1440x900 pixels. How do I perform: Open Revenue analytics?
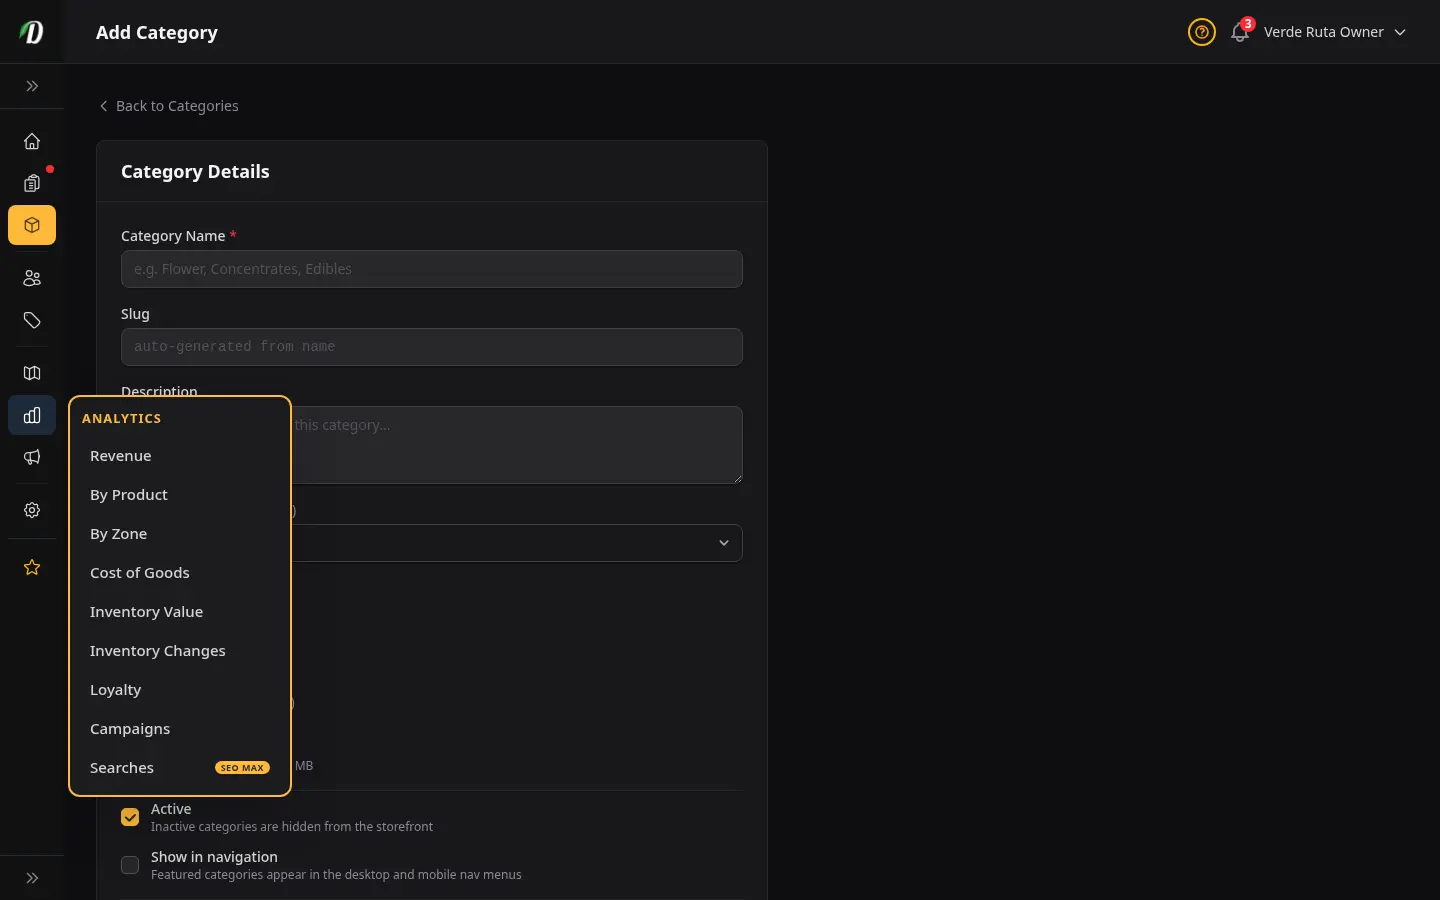click(180, 456)
